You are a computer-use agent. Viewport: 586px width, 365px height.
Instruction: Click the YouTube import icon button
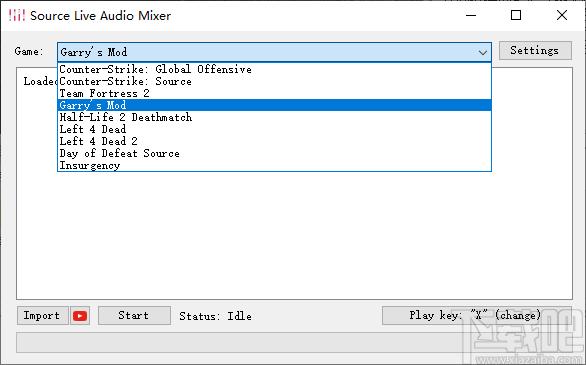coord(80,316)
